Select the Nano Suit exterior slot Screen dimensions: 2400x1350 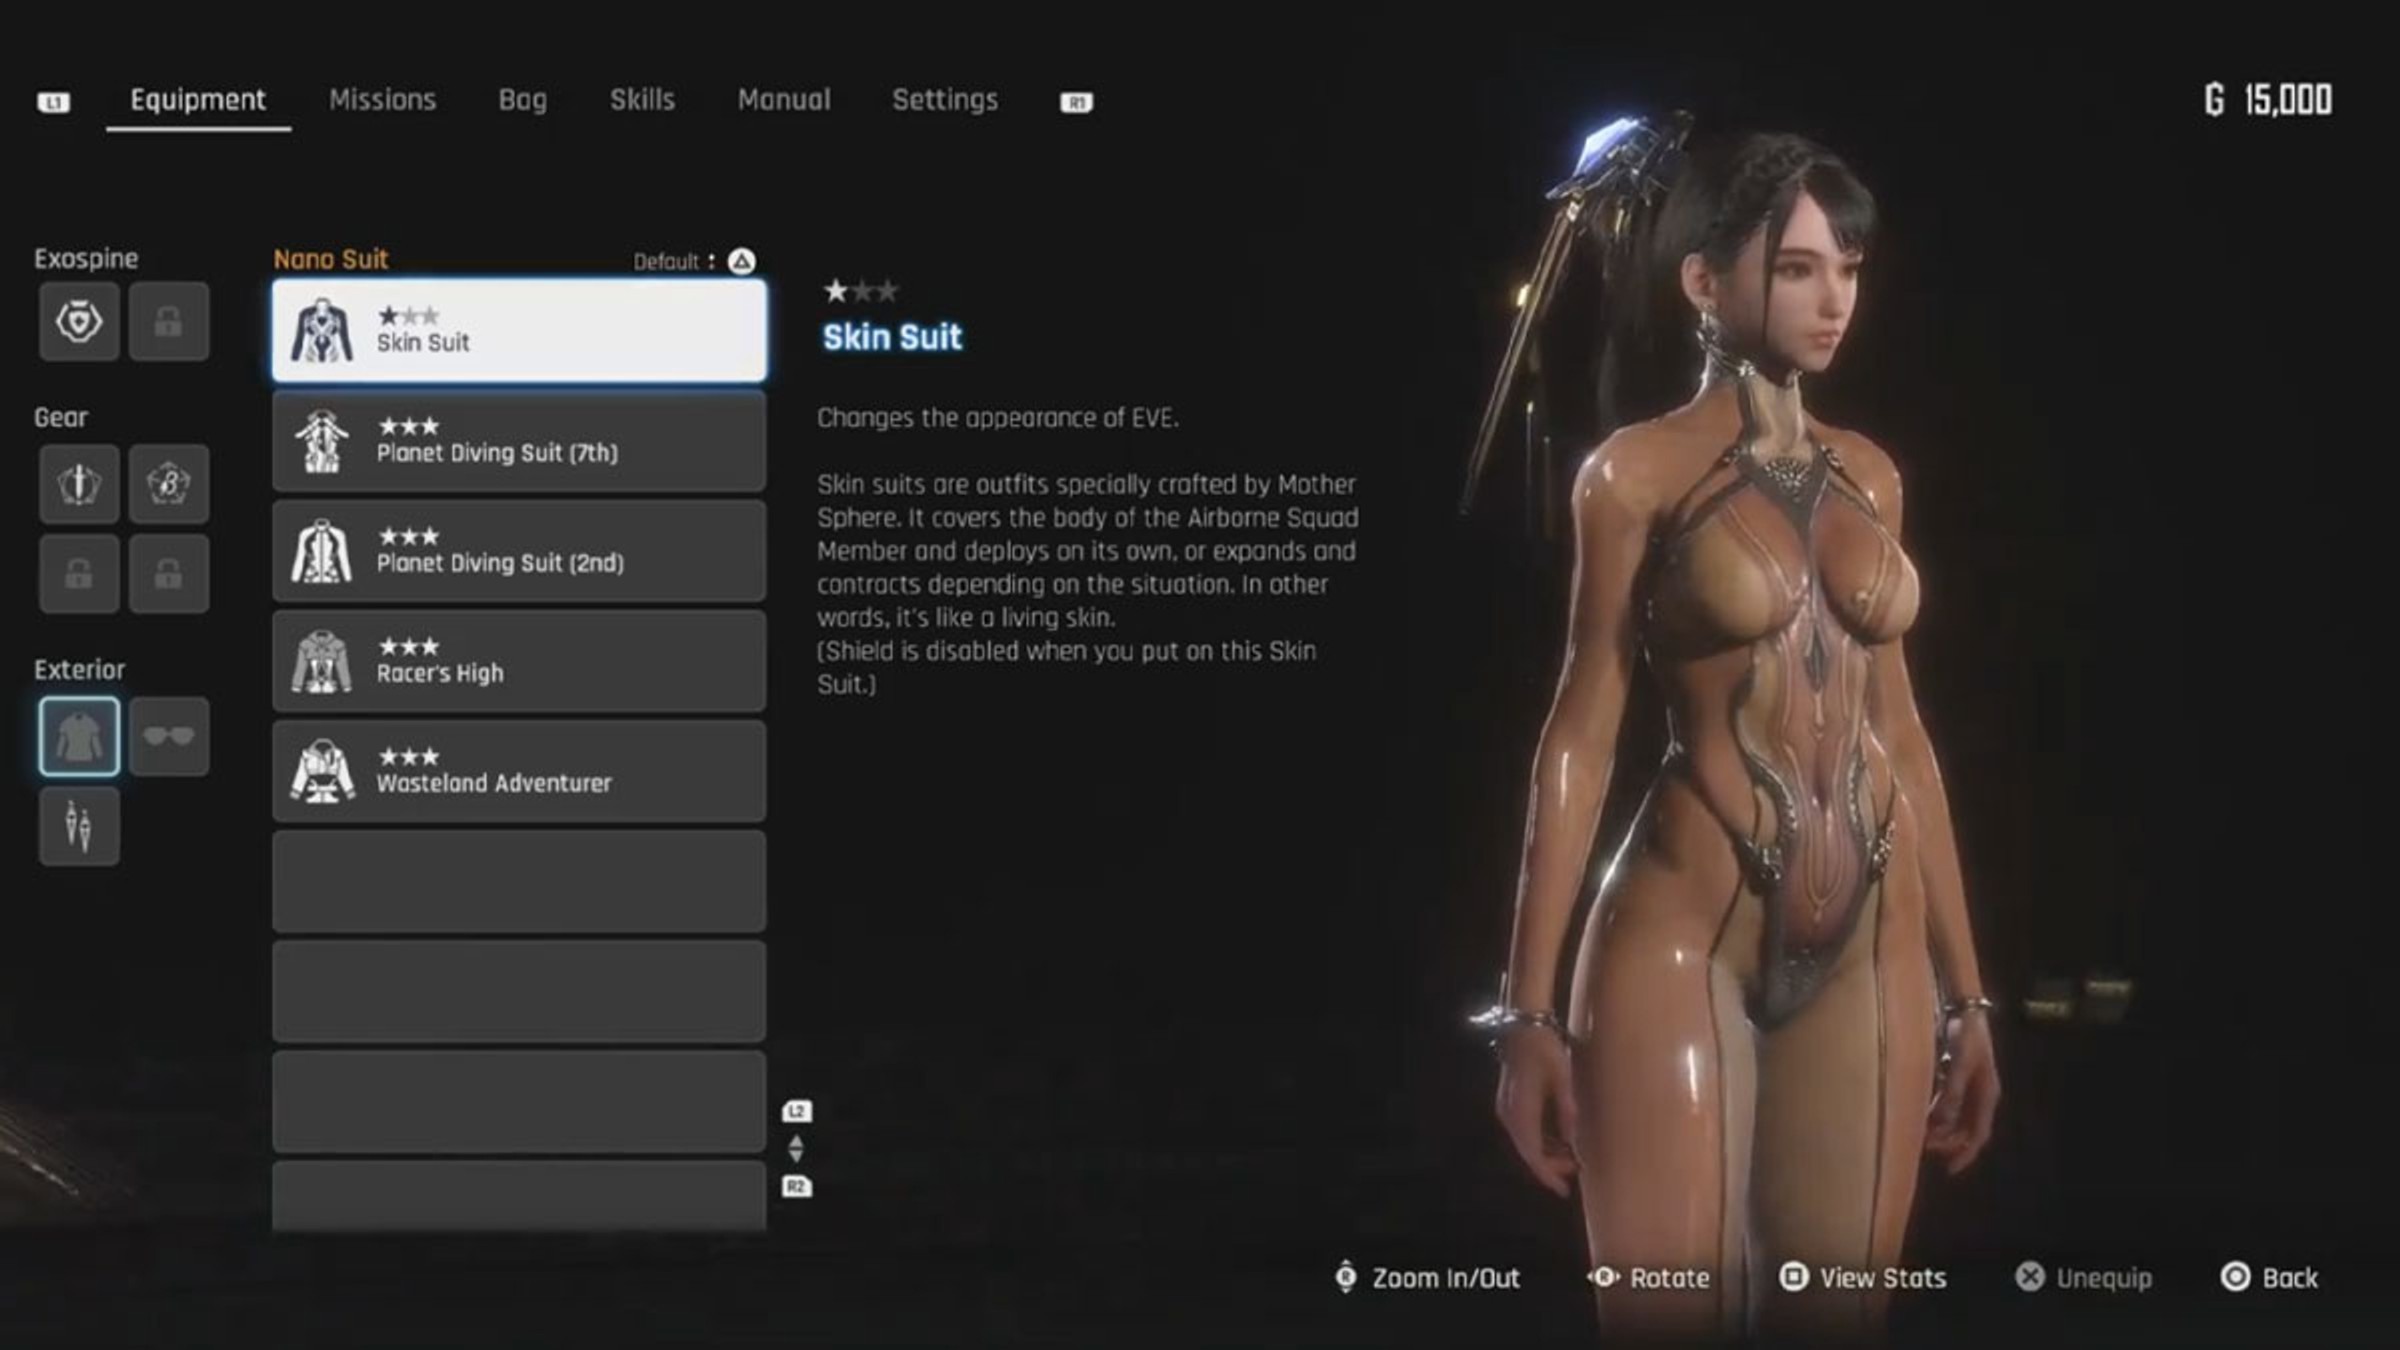click(79, 737)
